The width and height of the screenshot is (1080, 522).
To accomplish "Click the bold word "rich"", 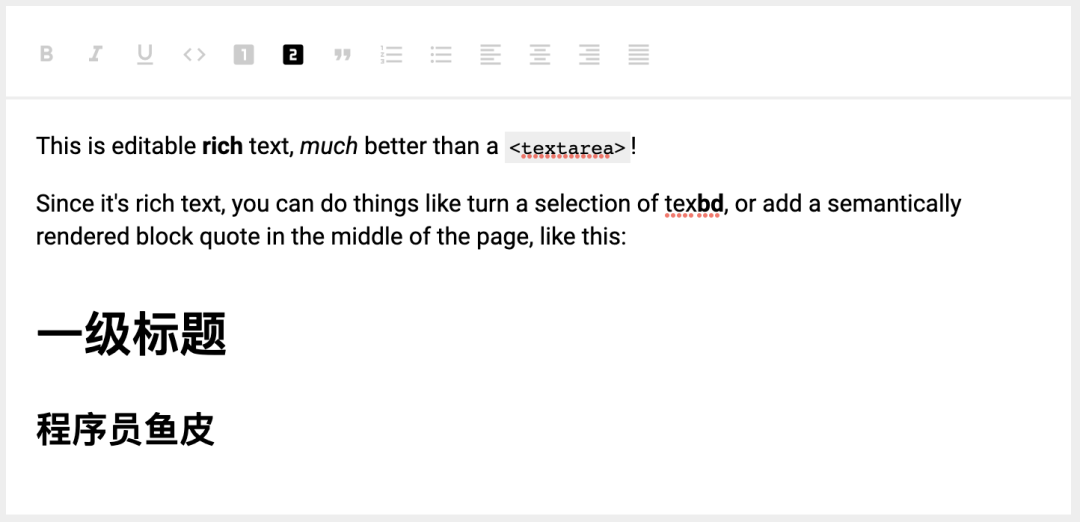I will [x=222, y=146].
